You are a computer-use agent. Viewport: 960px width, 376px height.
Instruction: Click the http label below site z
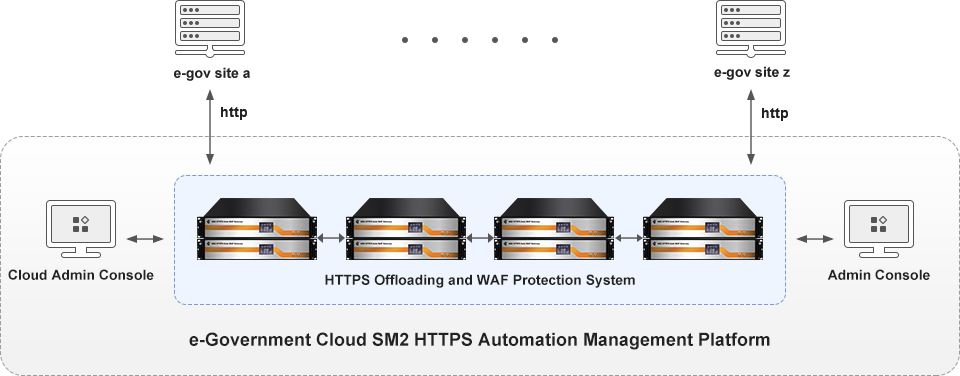coord(774,113)
